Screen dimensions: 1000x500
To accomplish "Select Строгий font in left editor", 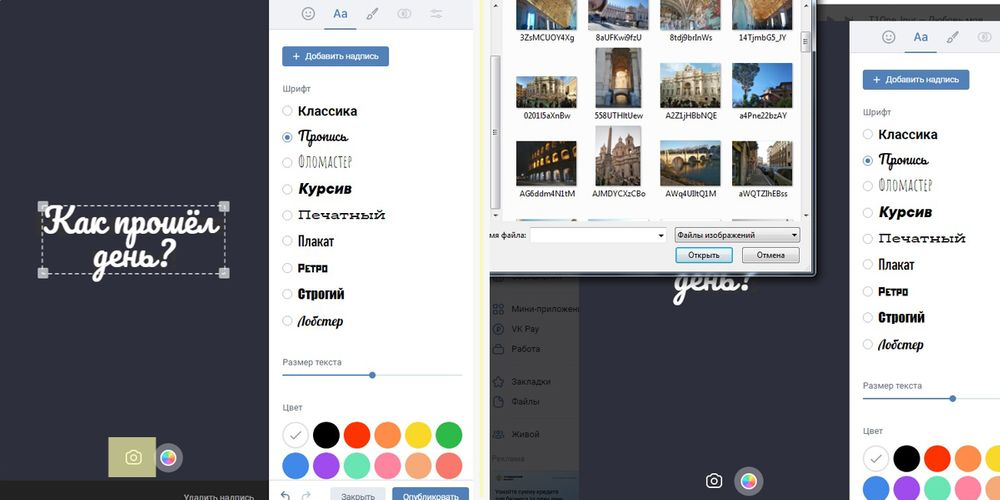I will click(x=313, y=294).
